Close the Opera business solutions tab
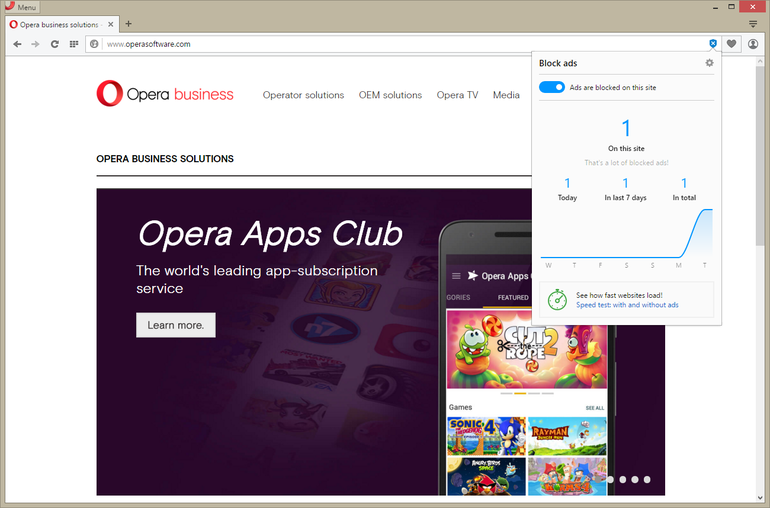This screenshot has height=508, width=770. tap(111, 24)
